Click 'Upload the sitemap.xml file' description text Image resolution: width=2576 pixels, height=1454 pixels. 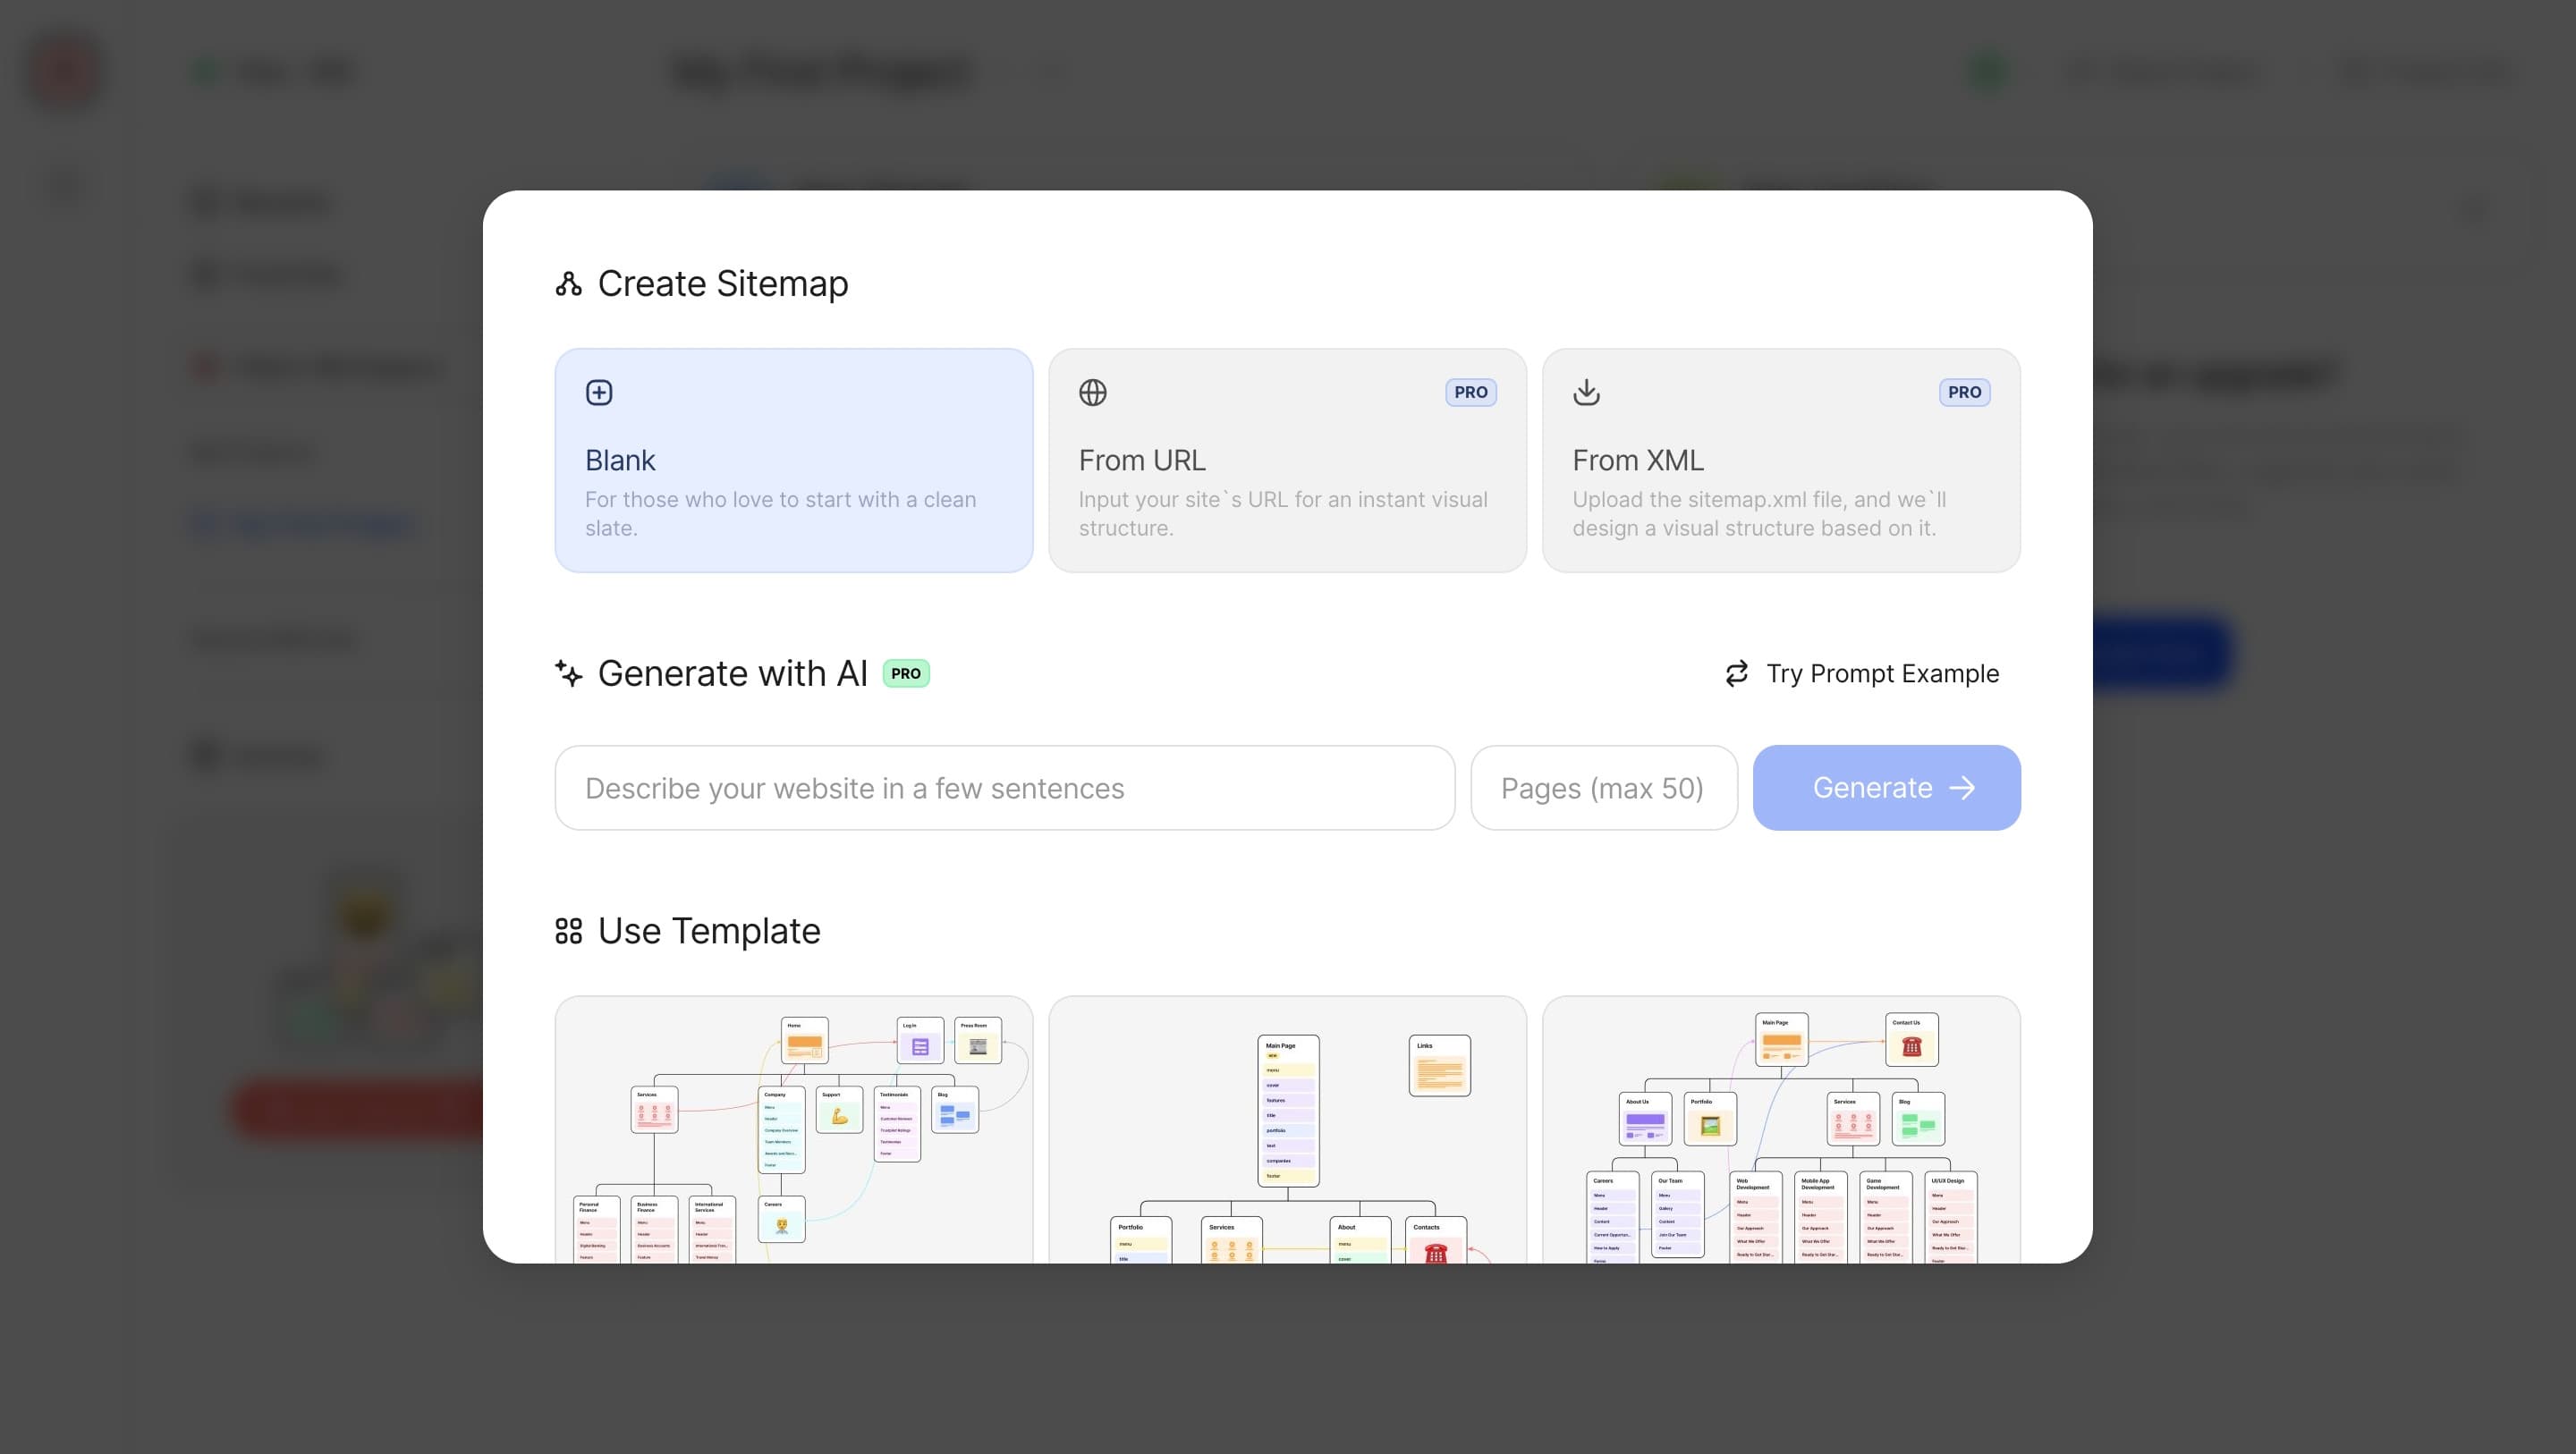tap(1759, 513)
